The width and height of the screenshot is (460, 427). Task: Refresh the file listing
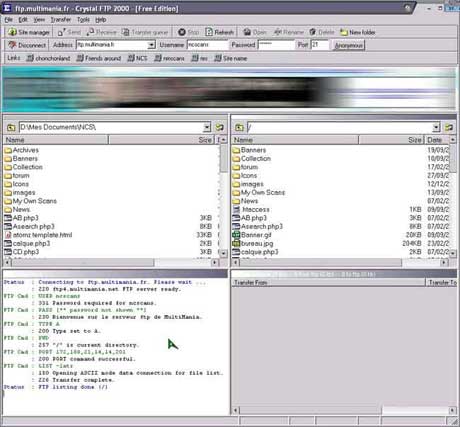(x=220, y=32)
